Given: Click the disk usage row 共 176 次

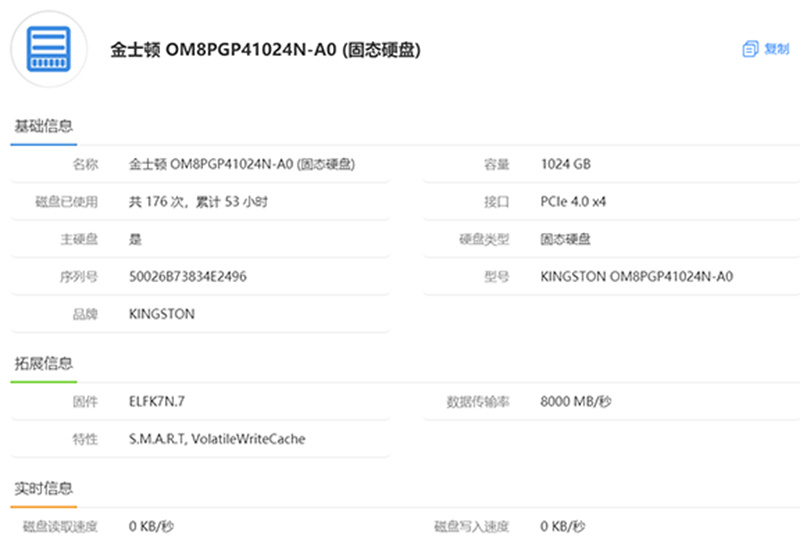Looking at the screenshot, I should (x=198, y=202).
